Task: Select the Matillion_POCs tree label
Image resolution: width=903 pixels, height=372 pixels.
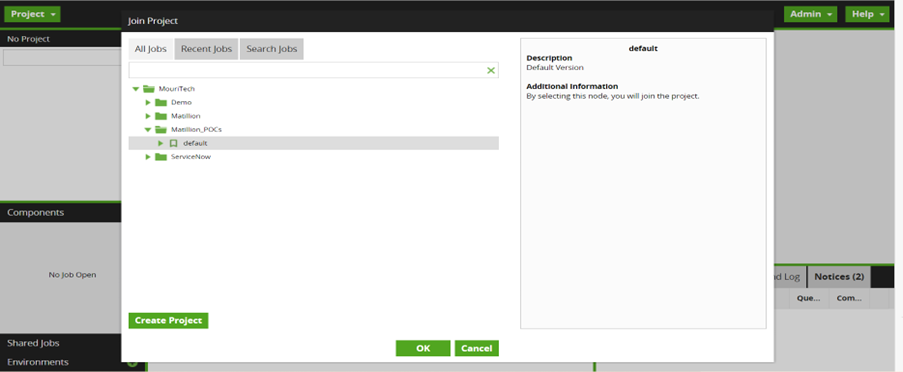Action: click(x=196, y=130)
